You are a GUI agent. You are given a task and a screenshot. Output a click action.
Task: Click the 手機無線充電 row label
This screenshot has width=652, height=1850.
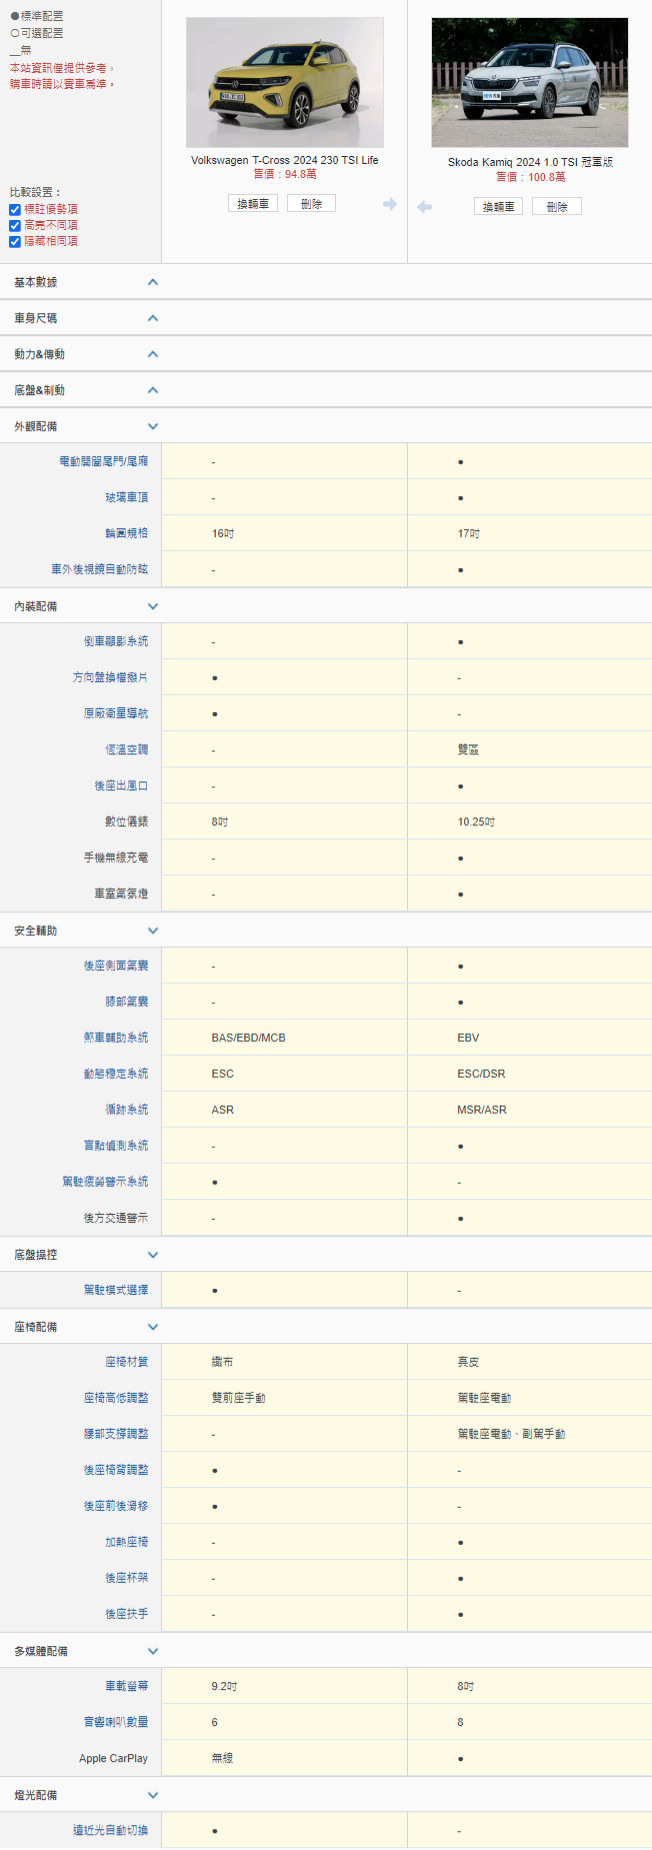[x=116, y=857]
